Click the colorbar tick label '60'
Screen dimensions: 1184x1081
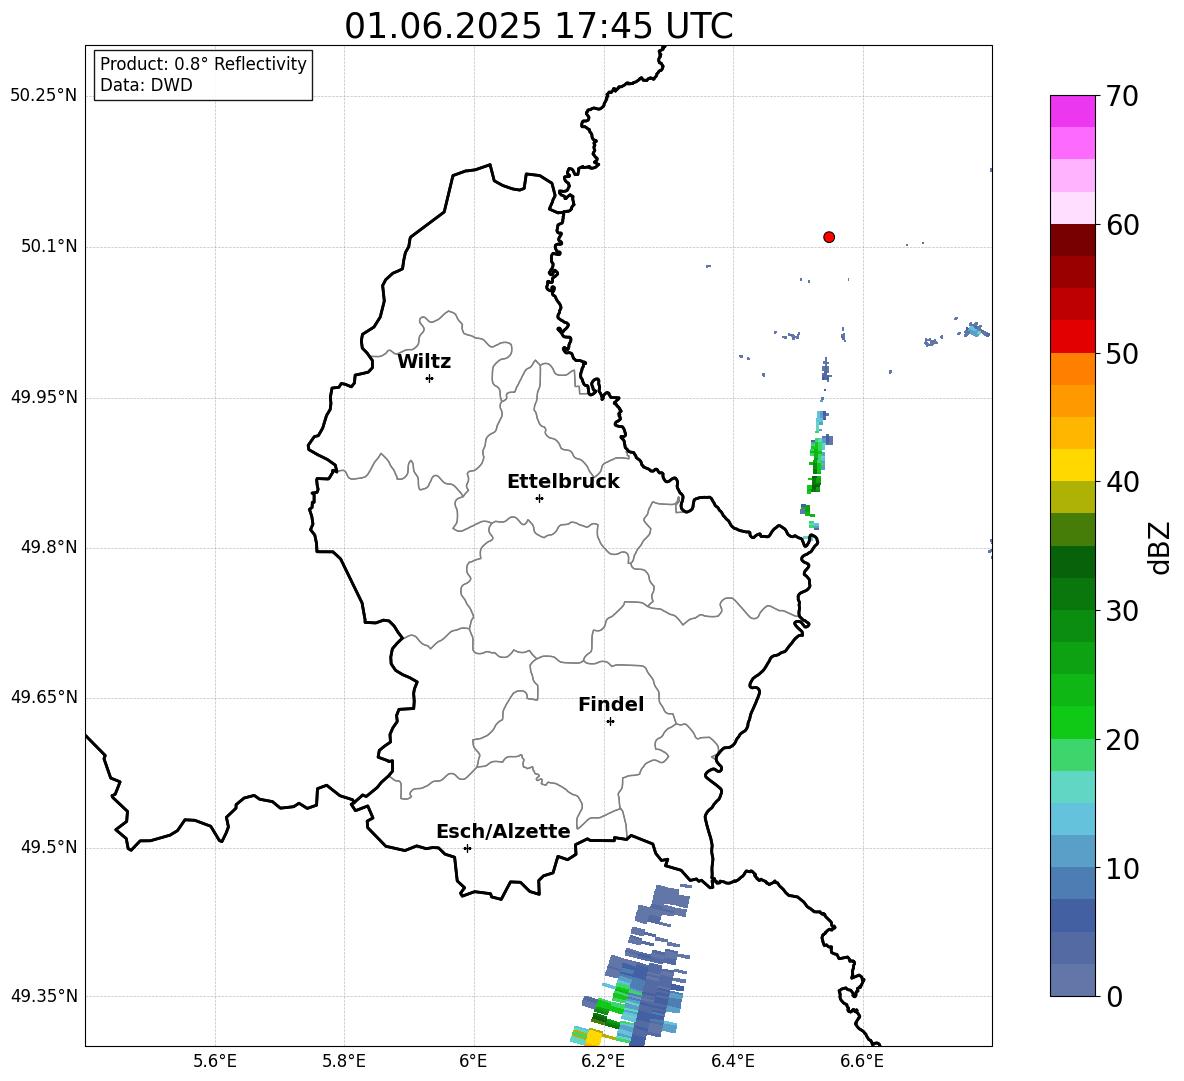[x=1122, y=225]
